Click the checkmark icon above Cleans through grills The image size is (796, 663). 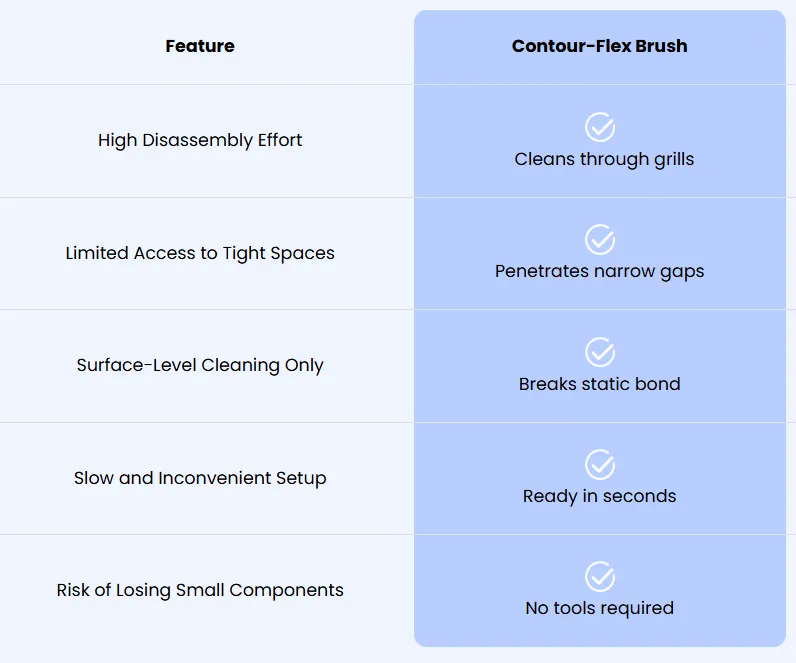(x=600, y=127)
